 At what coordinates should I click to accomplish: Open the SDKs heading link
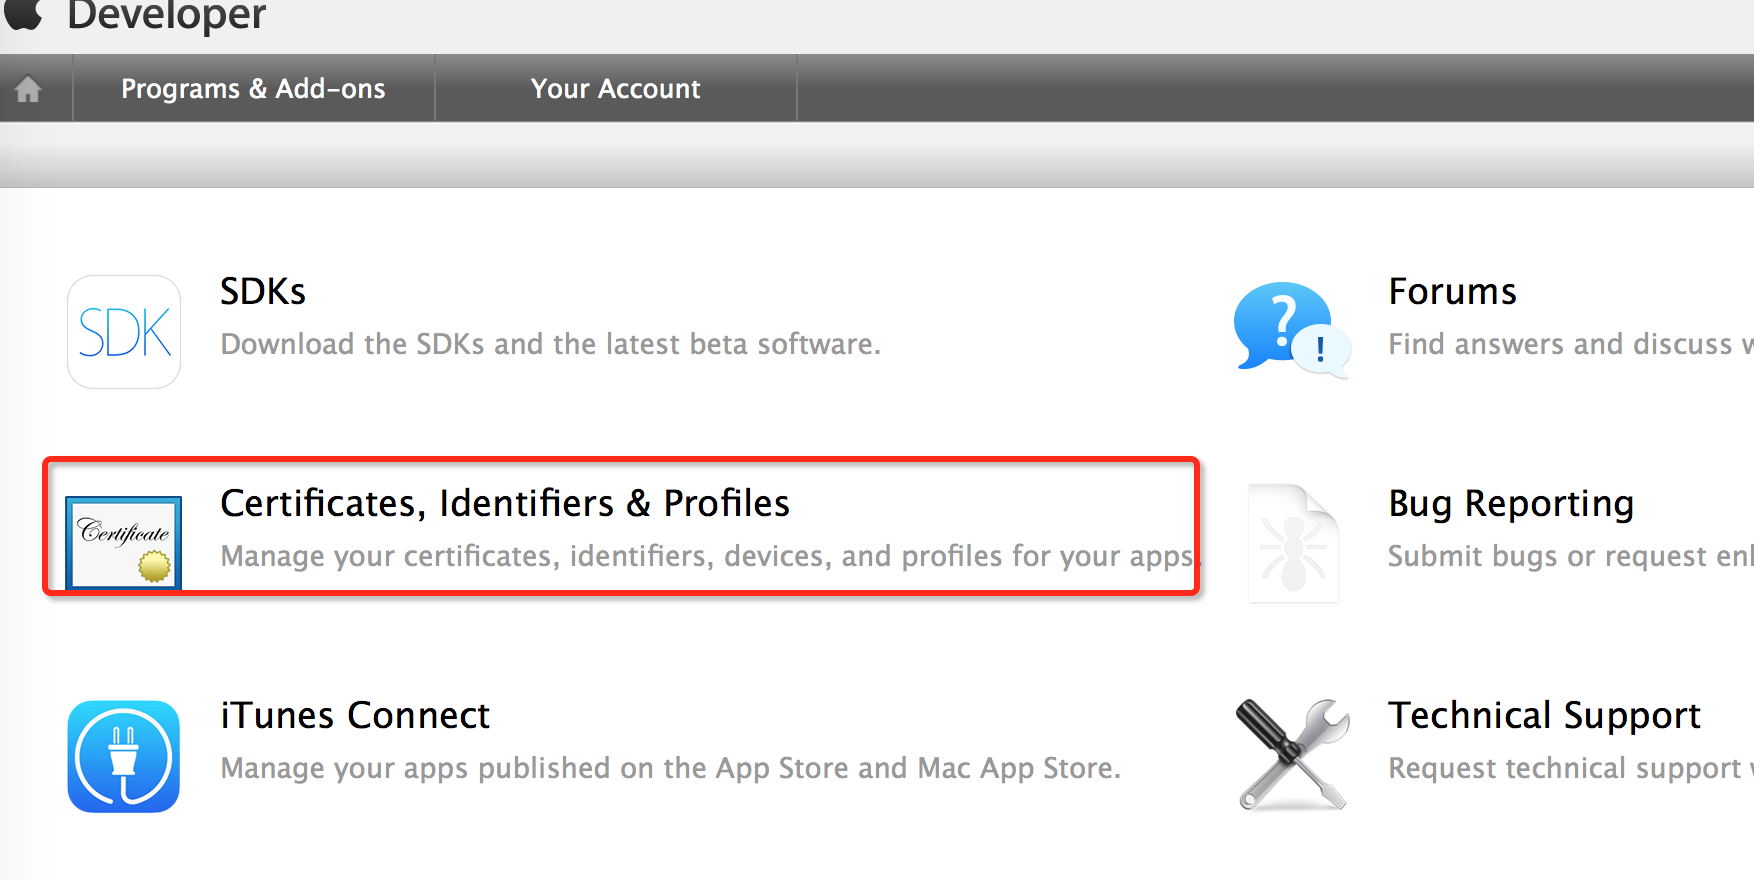(263, 292)
